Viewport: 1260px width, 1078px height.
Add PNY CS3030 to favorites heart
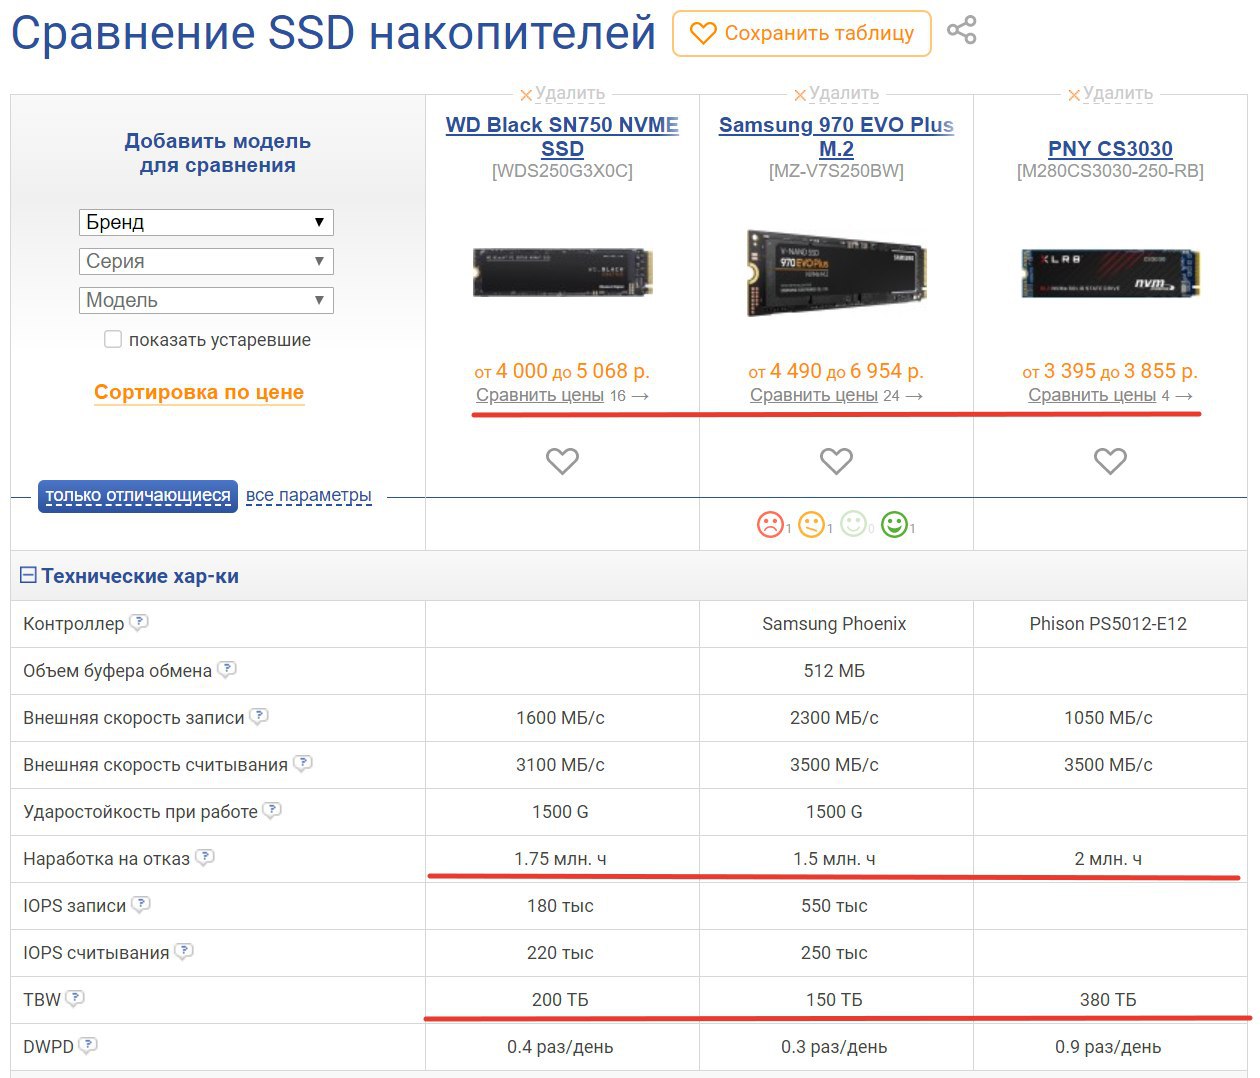1110,461
